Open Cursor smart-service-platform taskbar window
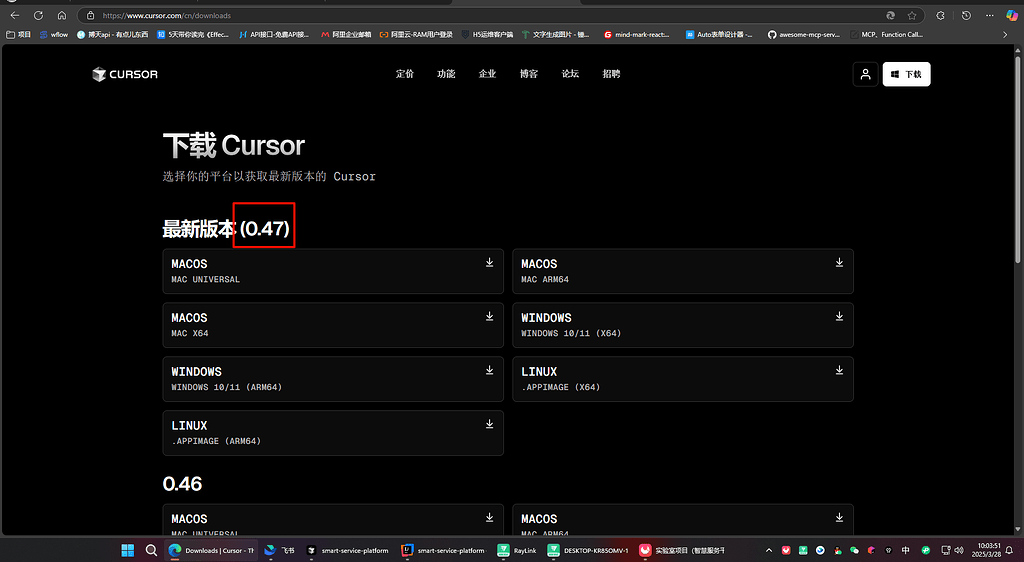The width and height of the screenshot is (1024, 562). pyautogui.click(x=347, y=550)
